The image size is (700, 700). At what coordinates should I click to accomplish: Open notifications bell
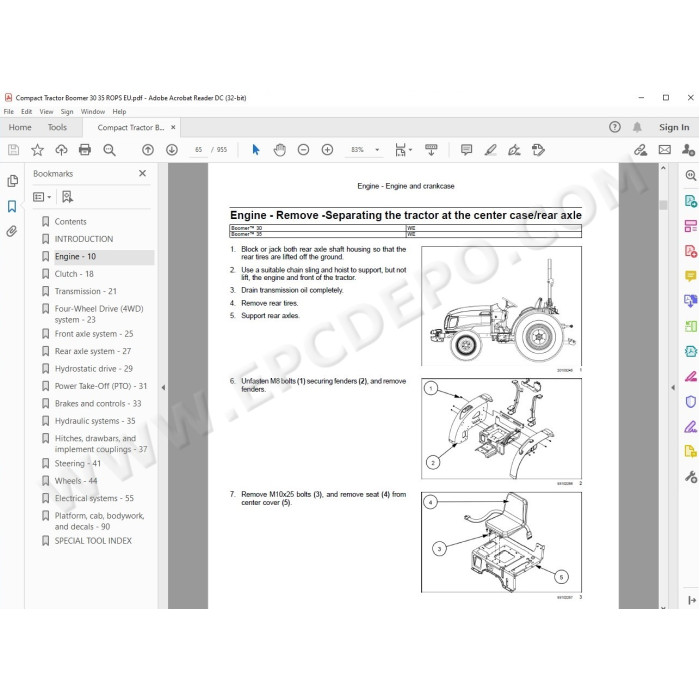(637, 127)
